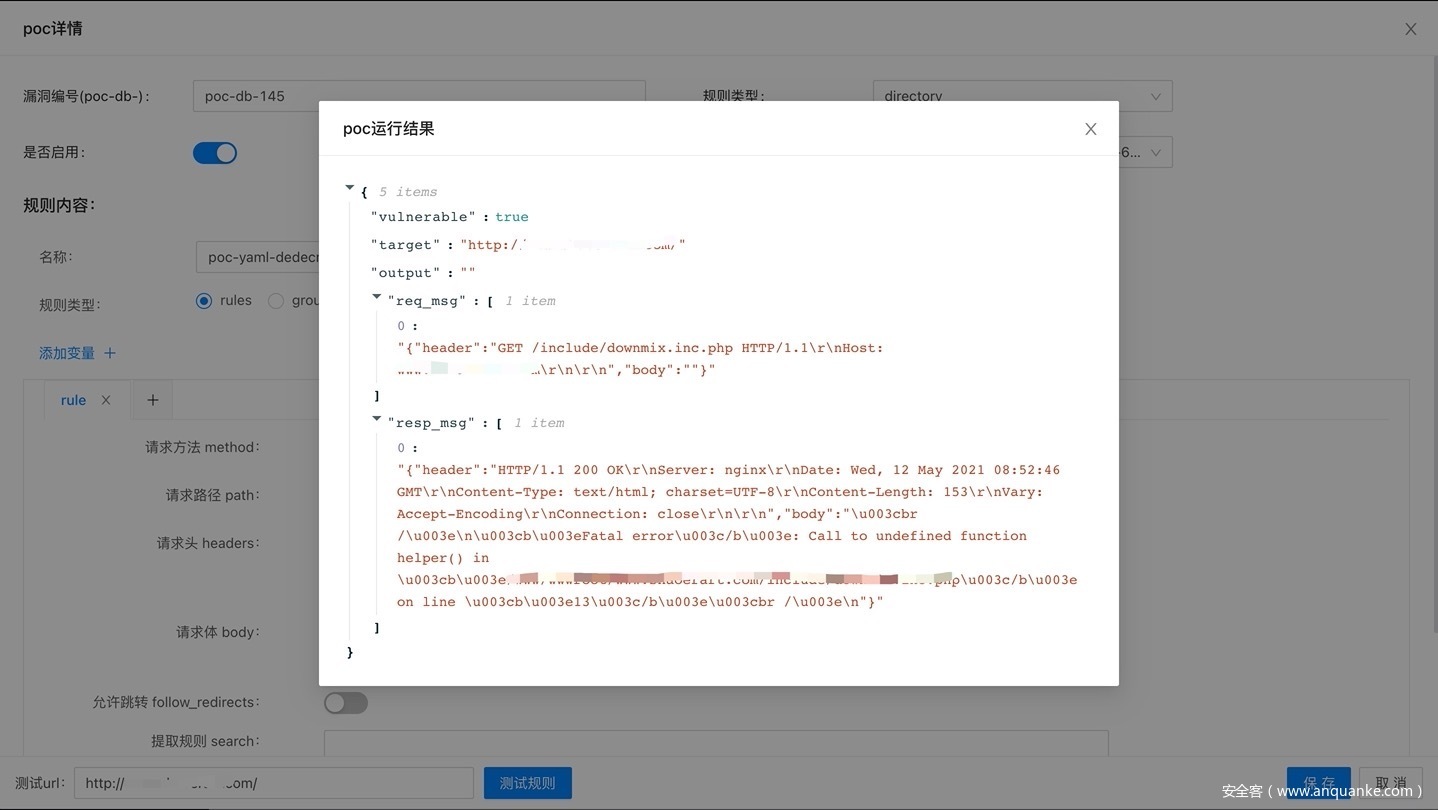Viewport: 1438px width, 810px height.
Task: Click the 漏洞编号 poc-db-145 field
Action: click(x=419, y=97)
